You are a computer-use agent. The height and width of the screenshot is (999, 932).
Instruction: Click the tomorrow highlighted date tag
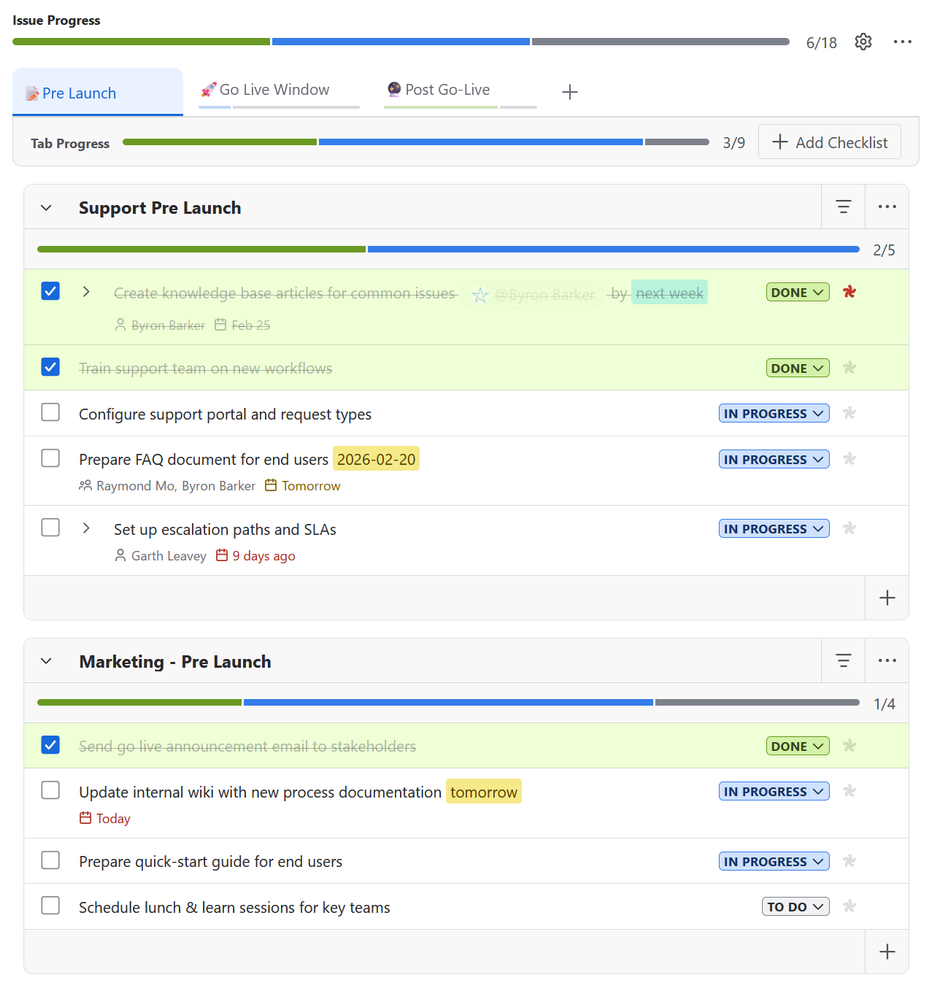484,791
